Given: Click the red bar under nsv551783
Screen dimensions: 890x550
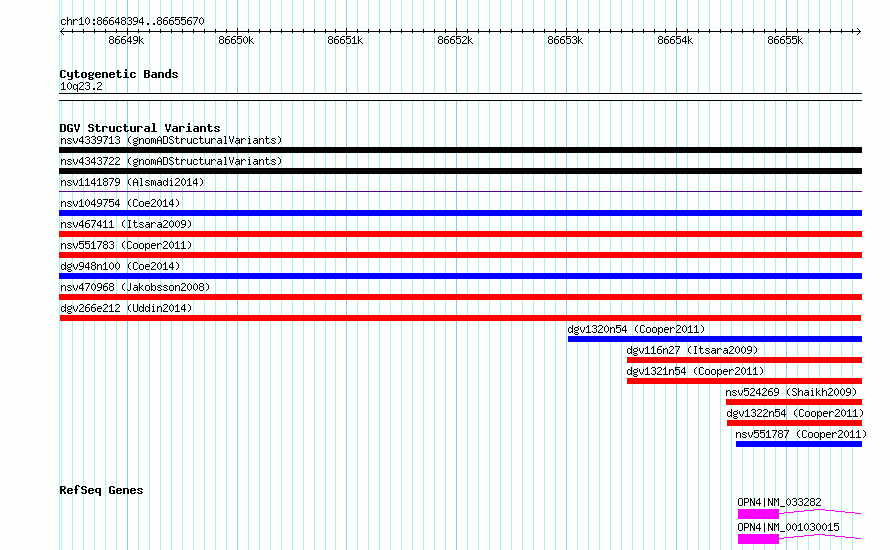Looking at the screenshot, I should coord(460,255).
